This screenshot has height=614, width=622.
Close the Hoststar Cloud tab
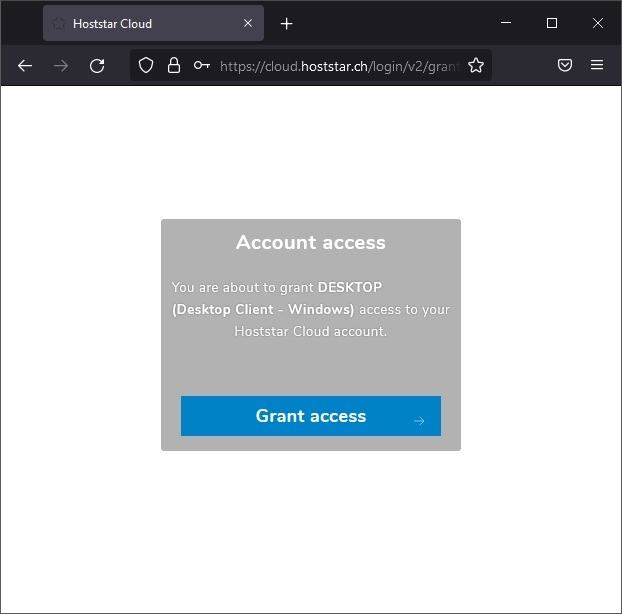(248, 23)
